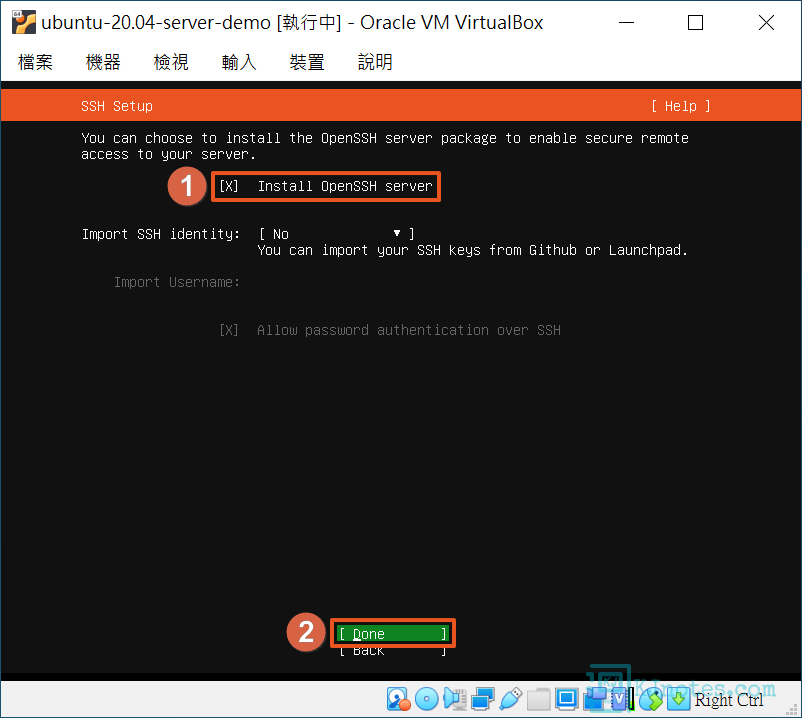Maximize the VirtualBox window

coord(695,23)
